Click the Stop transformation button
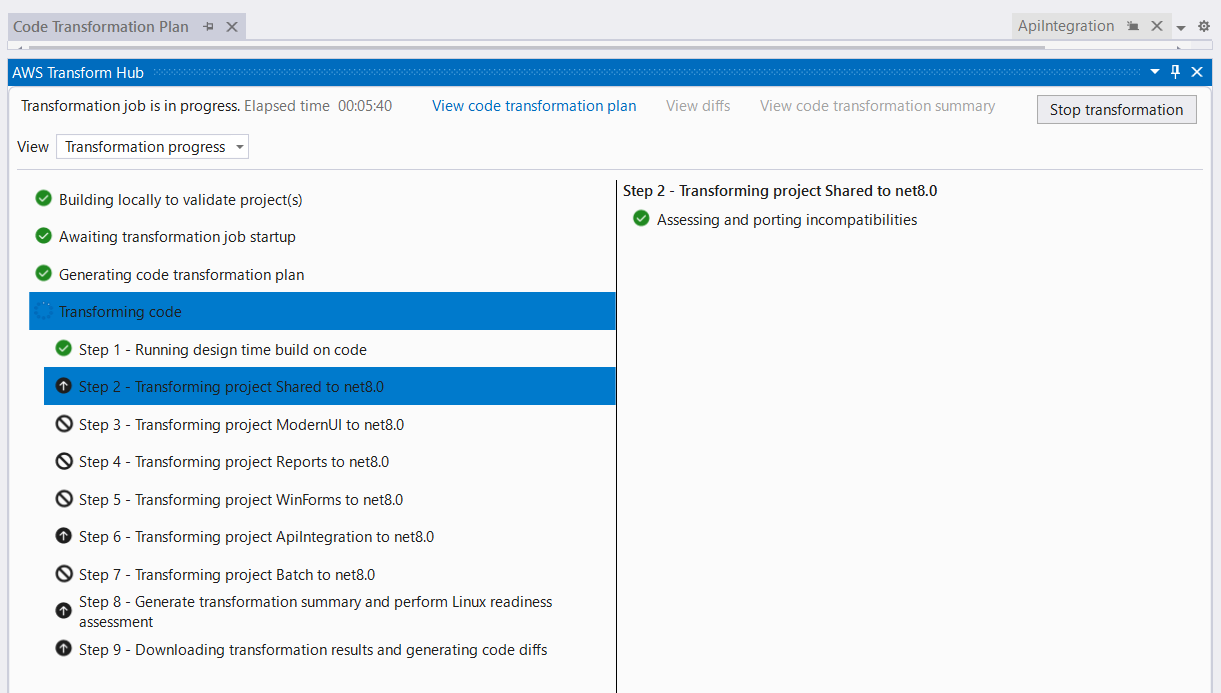This screenshot has width=1221, height=693. click(1116, 110)
